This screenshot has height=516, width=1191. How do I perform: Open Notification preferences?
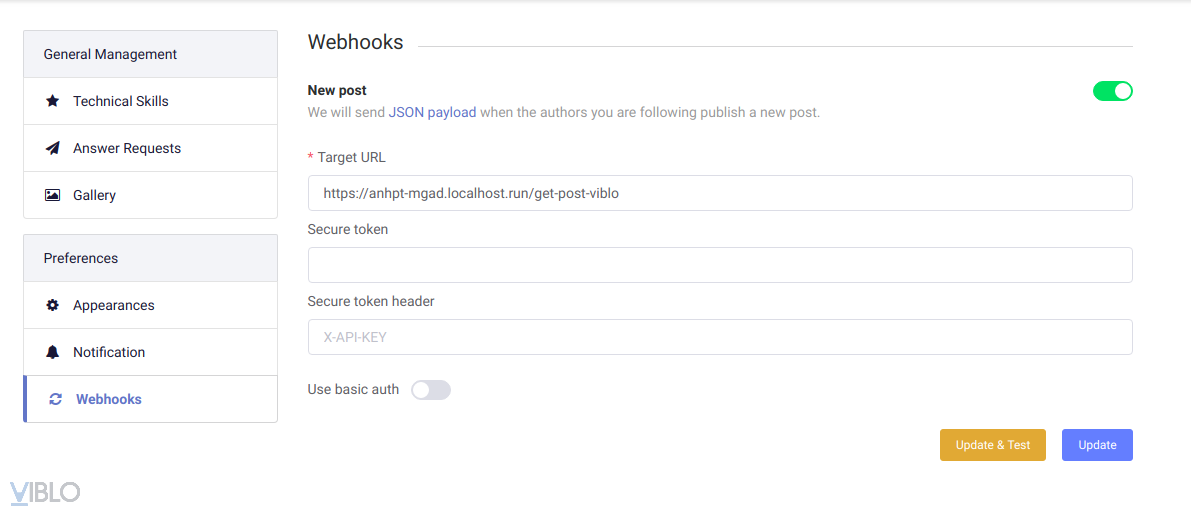pos(109,352)
